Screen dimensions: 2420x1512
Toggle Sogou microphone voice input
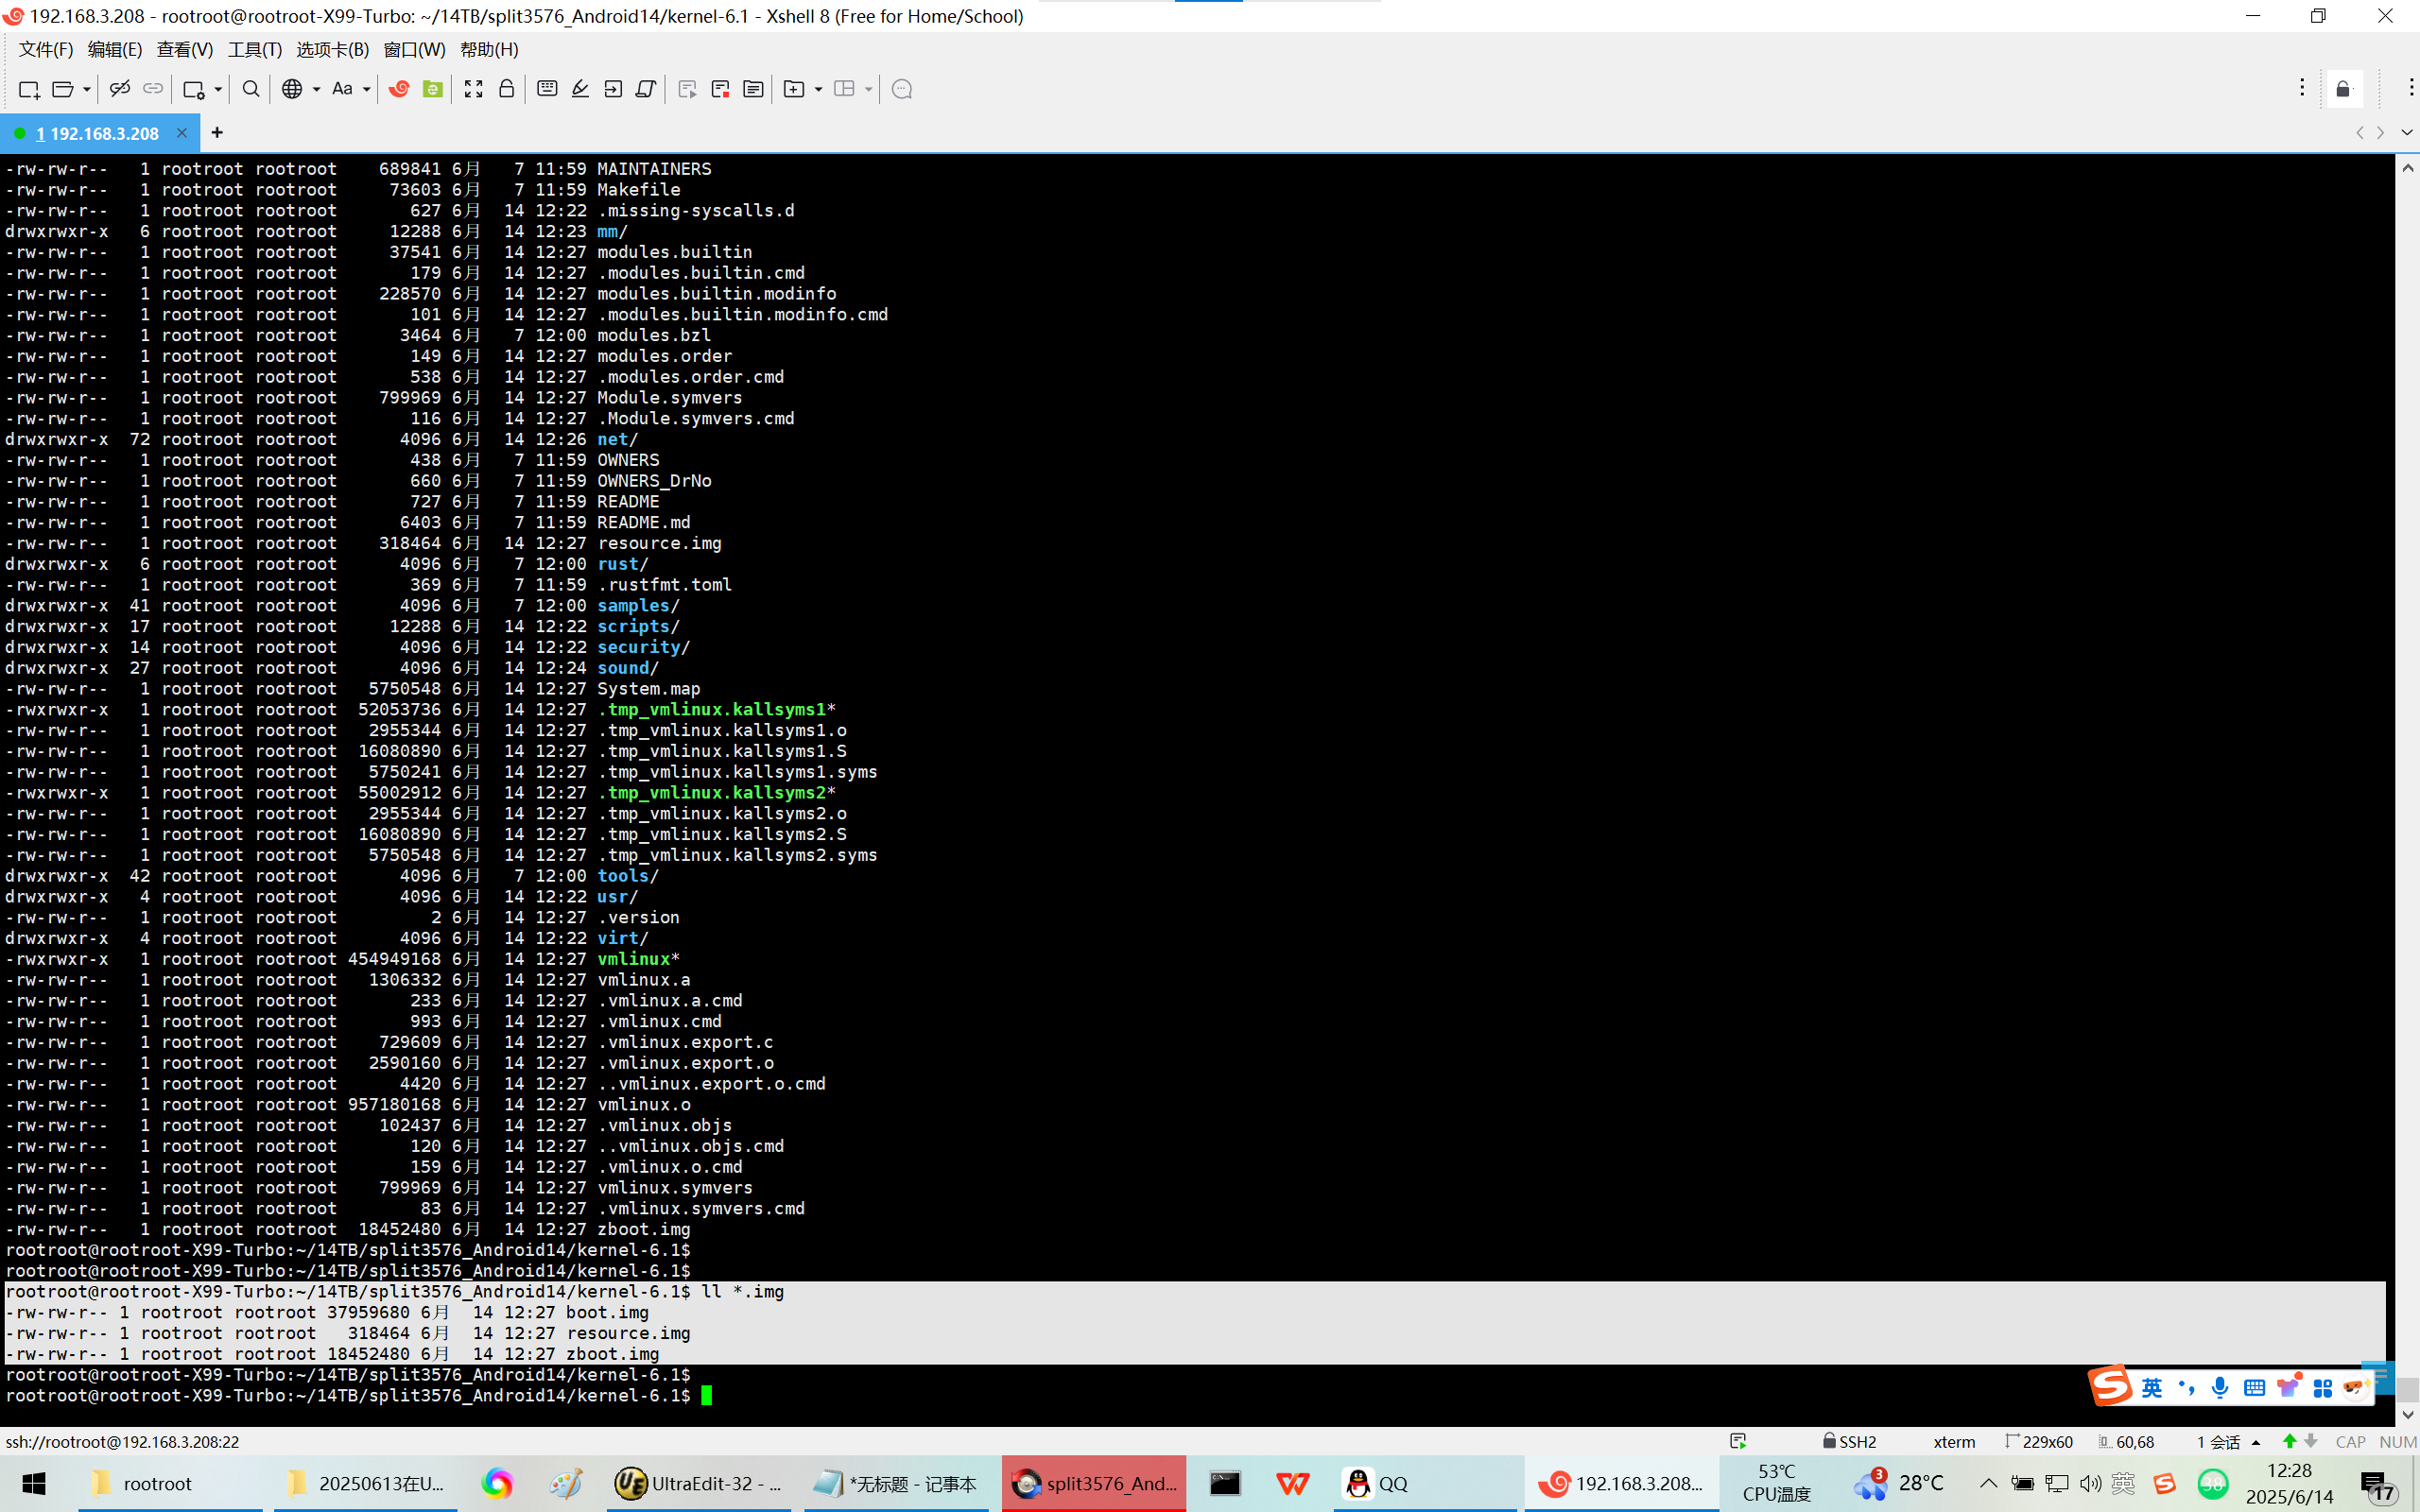tap(2220, 1388)
